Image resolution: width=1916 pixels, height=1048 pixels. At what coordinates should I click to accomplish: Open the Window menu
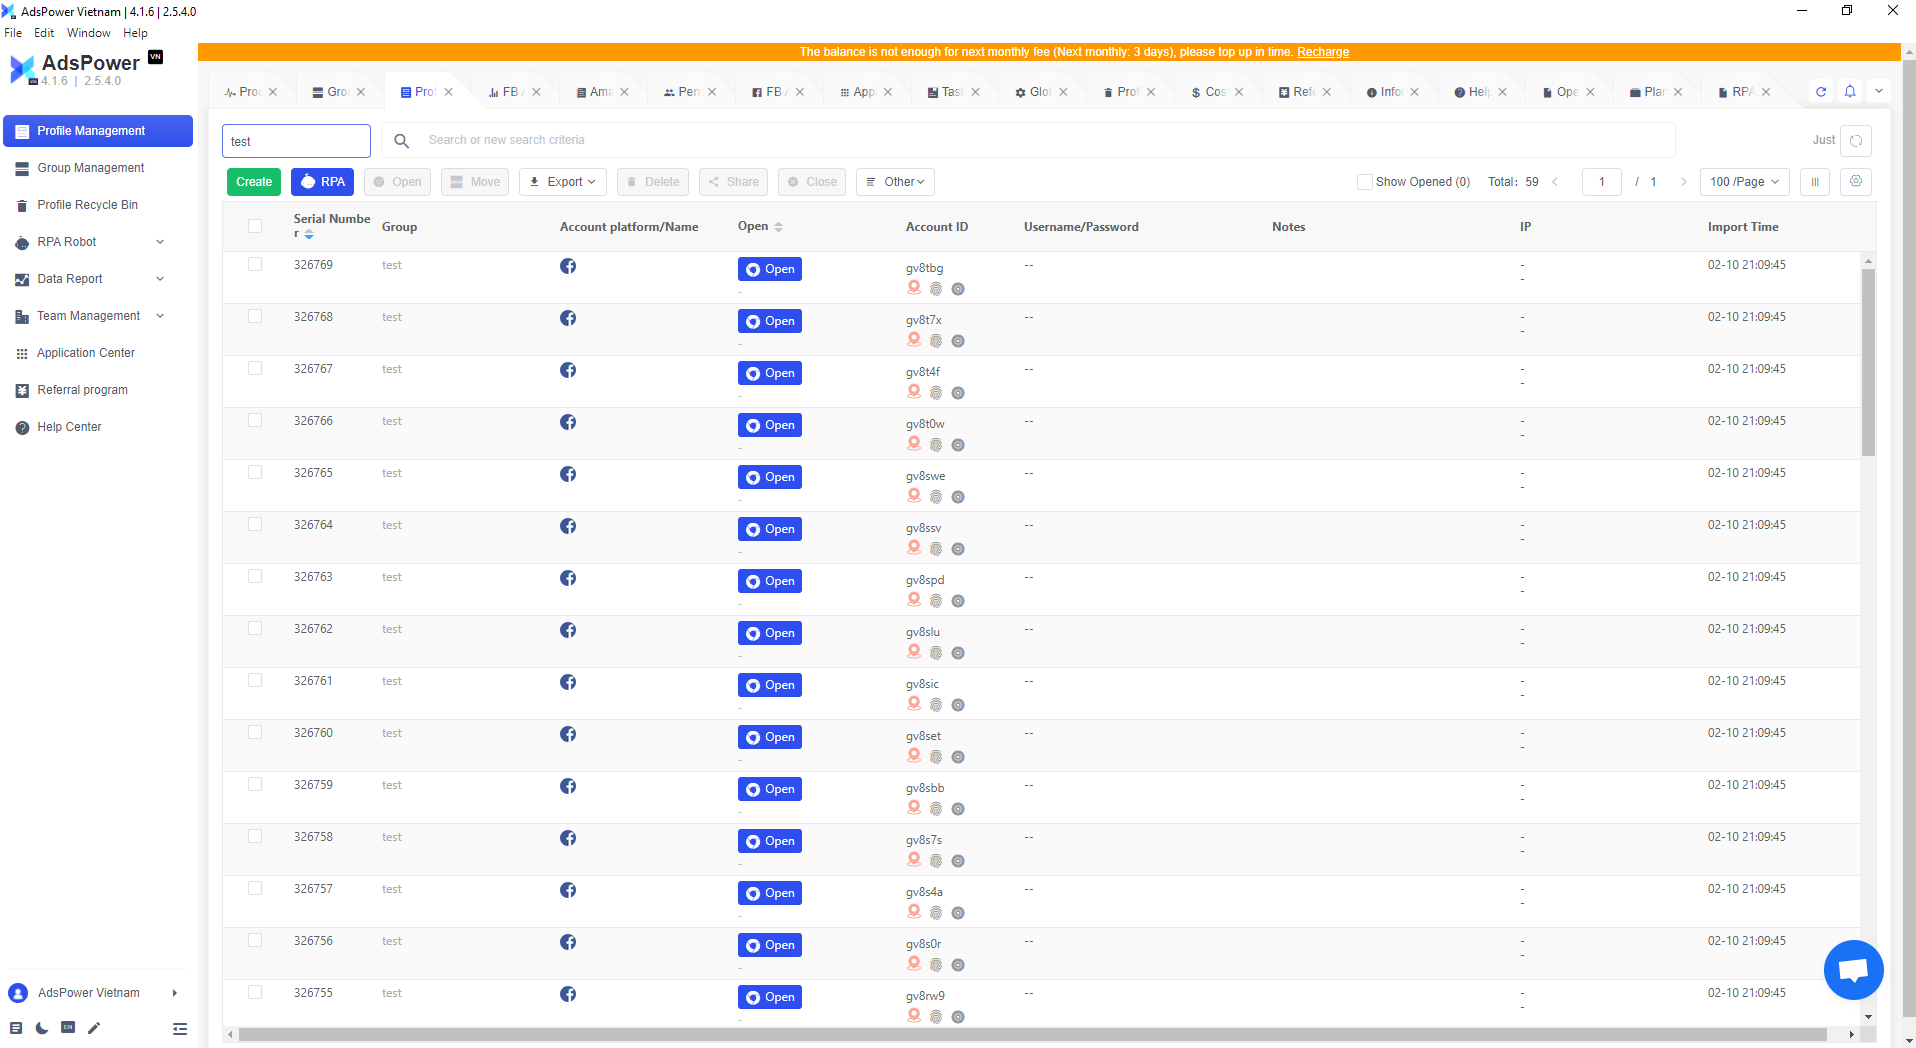click(x=88, y=33)
